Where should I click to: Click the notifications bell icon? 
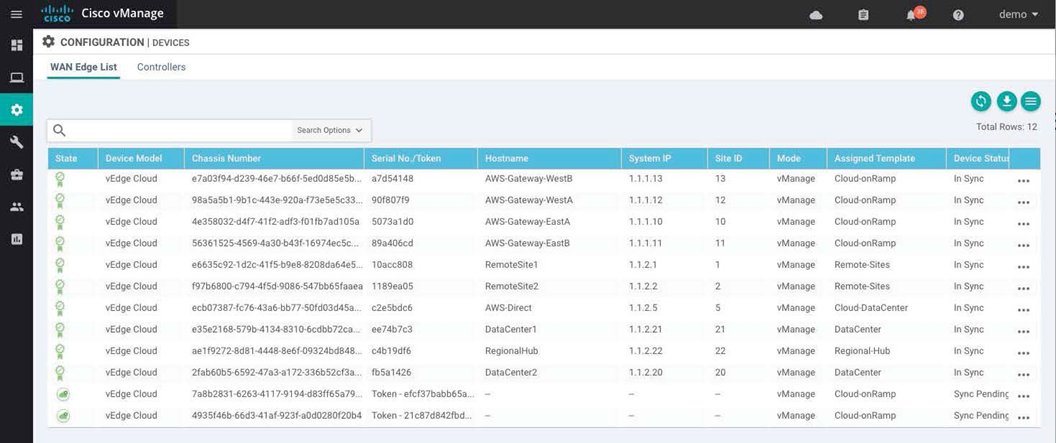pyautogui.click(x=911, y=15)
